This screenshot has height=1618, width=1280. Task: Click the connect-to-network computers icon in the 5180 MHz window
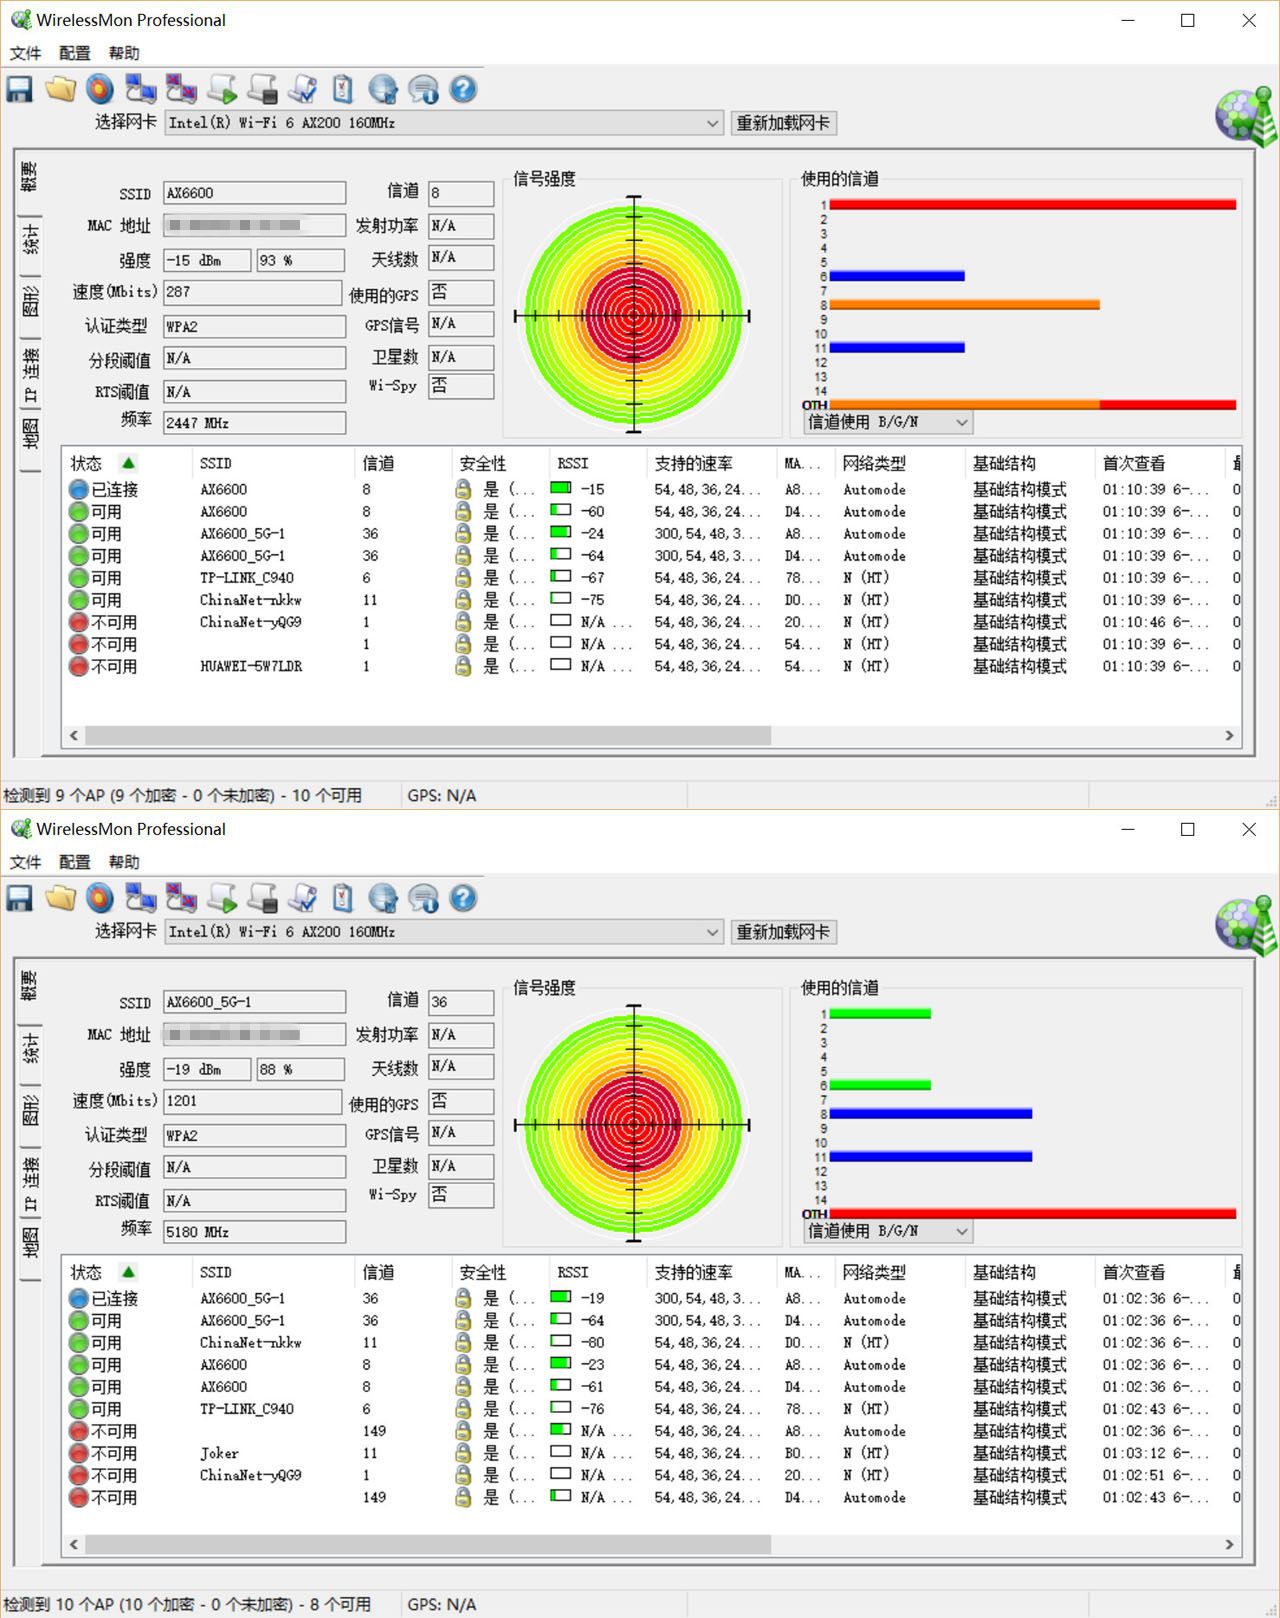click(140, 899)
